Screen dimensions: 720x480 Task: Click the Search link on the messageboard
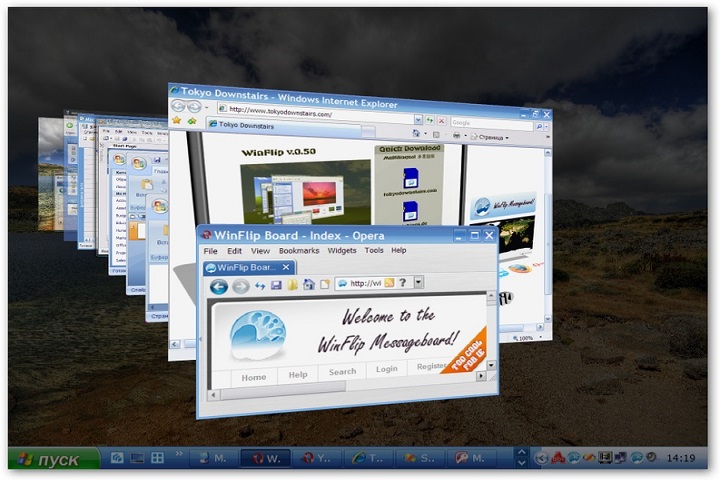click(x=342, y=371)
